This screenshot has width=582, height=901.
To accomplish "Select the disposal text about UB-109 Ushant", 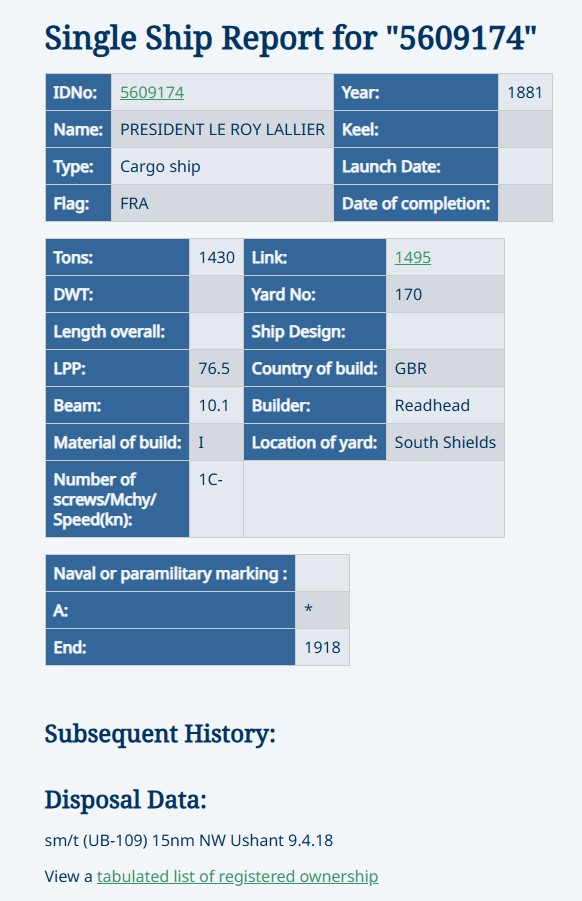I will pos(189,840).
